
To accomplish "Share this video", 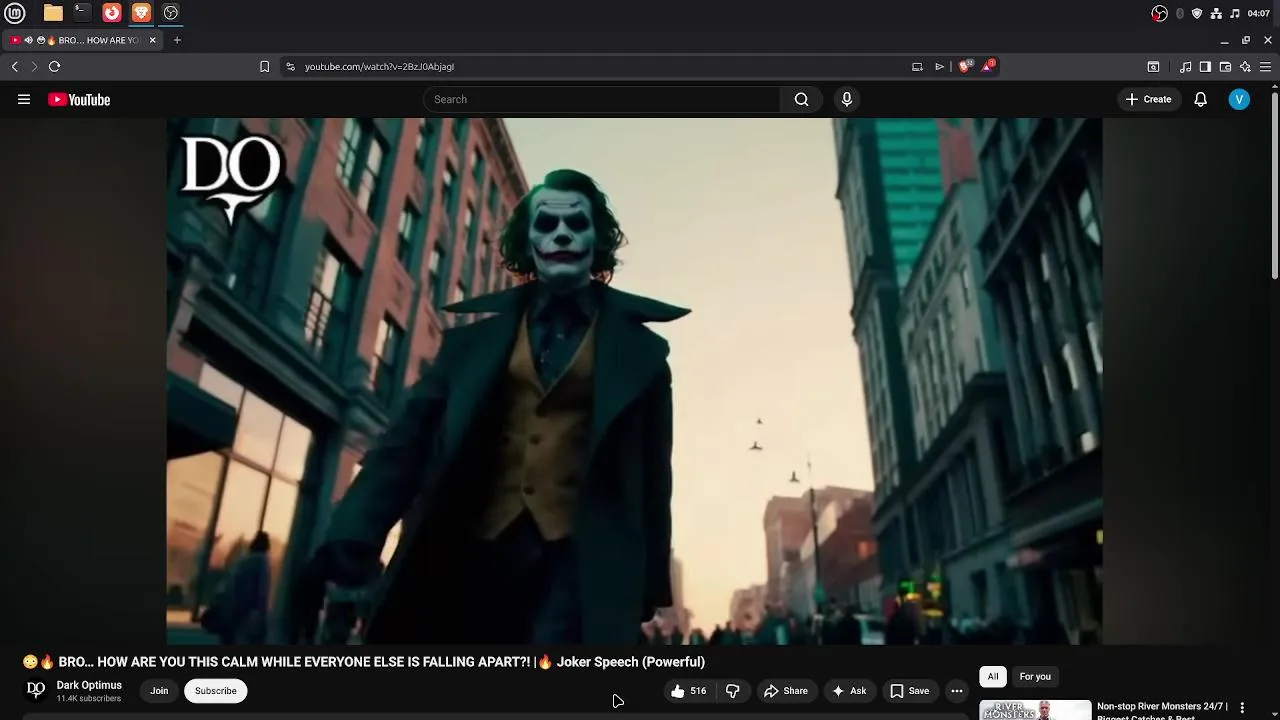I will pyautogui.click(x=786, y=691).
